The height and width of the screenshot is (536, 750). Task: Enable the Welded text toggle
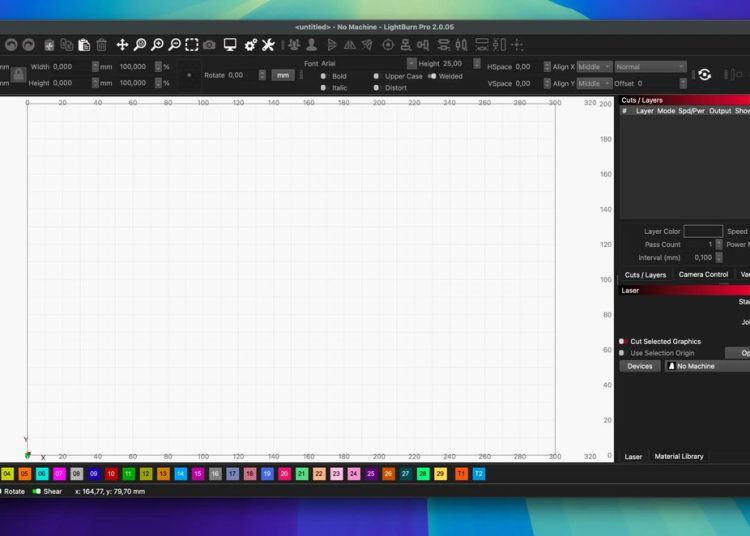(432, 76)
